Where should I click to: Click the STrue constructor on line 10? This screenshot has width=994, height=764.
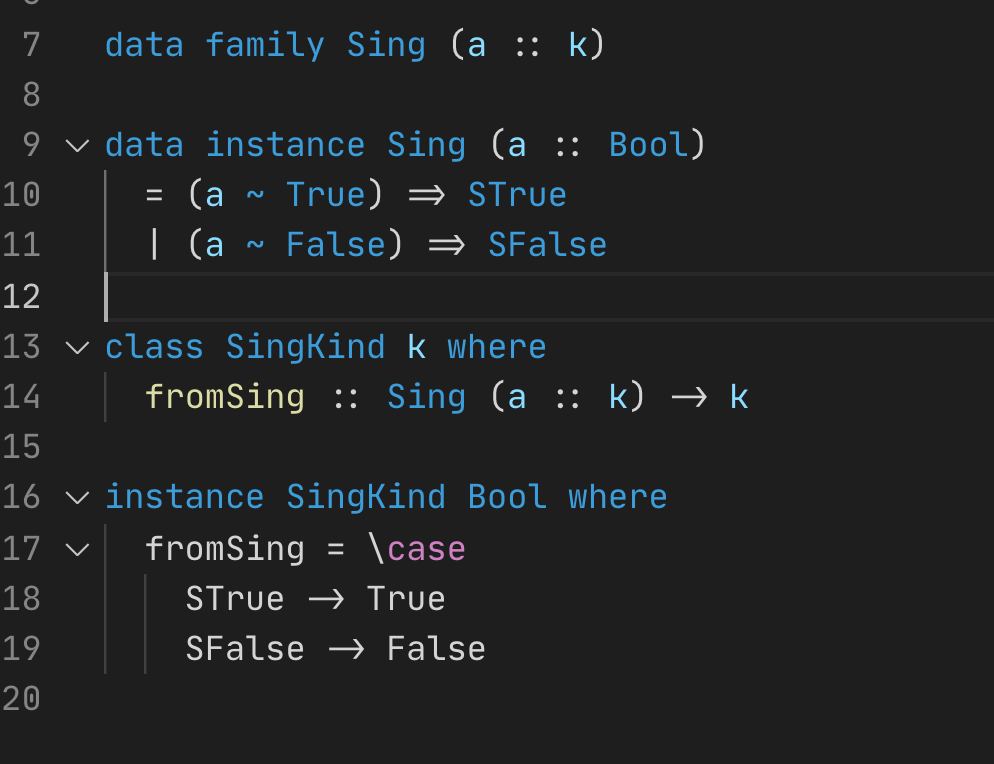click(x=517, y=195)
